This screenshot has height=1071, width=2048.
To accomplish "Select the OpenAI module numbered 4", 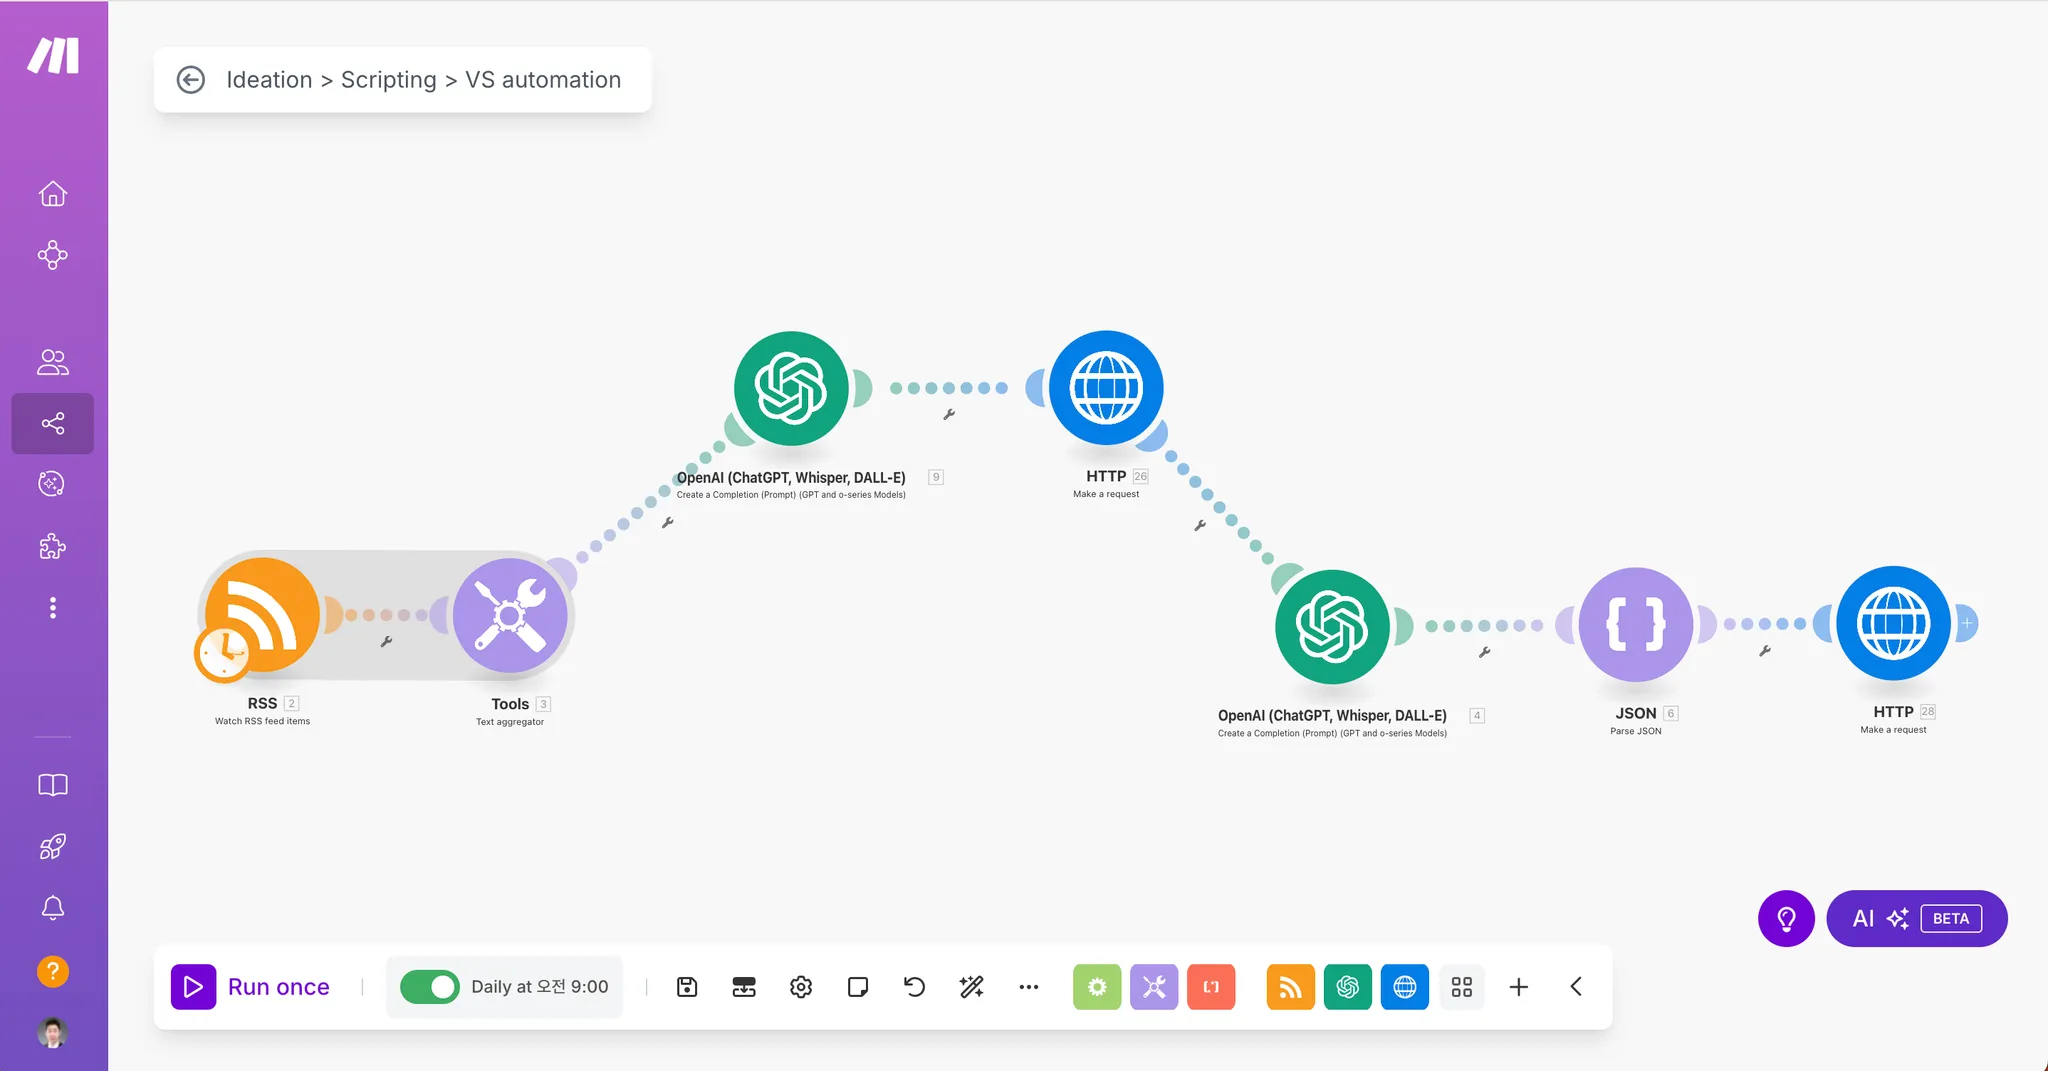I will click(1332, 627).
